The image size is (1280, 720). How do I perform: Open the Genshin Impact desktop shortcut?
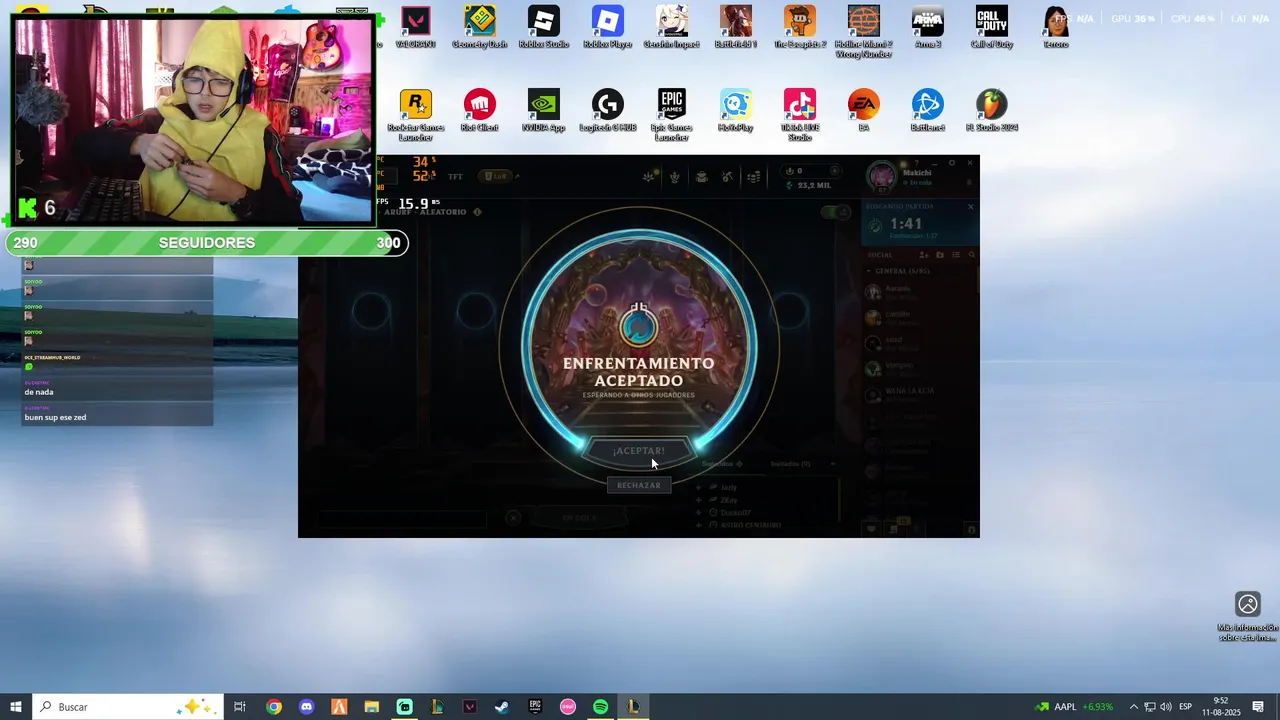click(671, 28)
